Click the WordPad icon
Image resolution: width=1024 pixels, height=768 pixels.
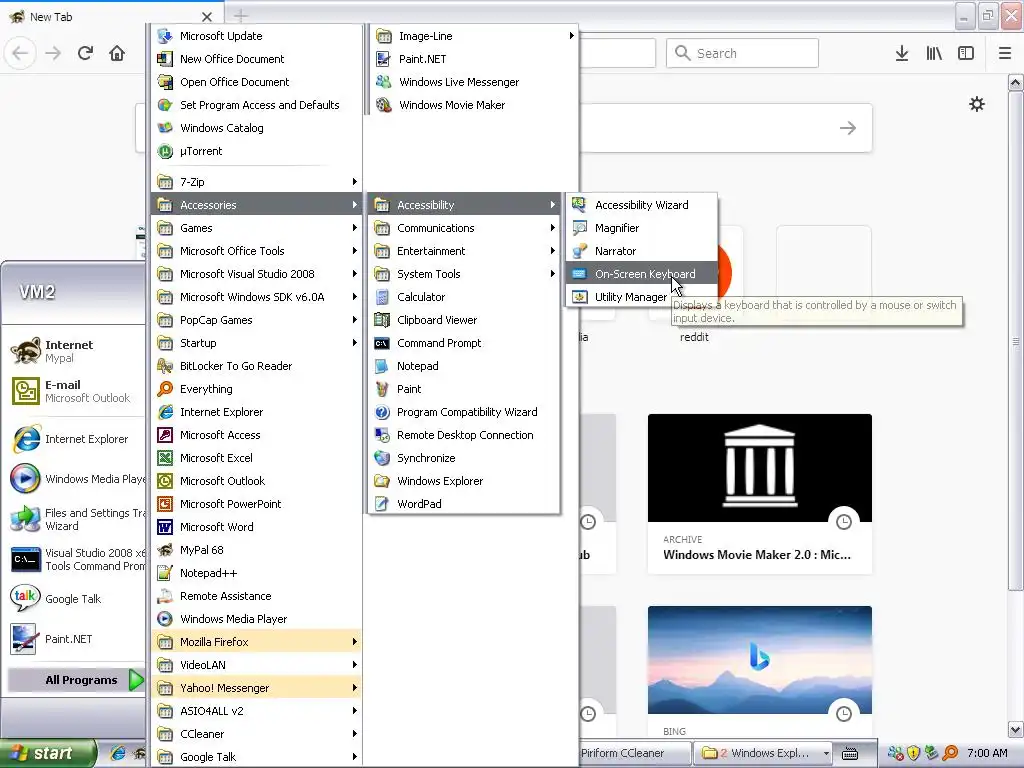tap(382, 504)
